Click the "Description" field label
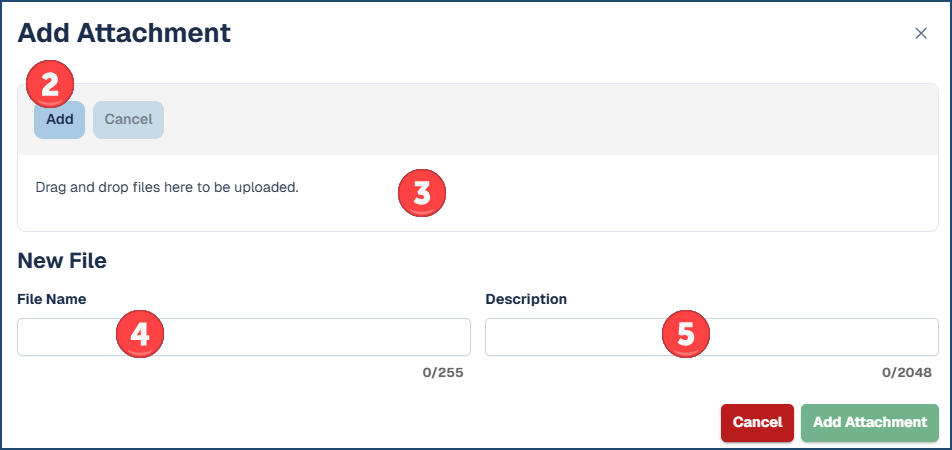 click(x=526, y=299)
